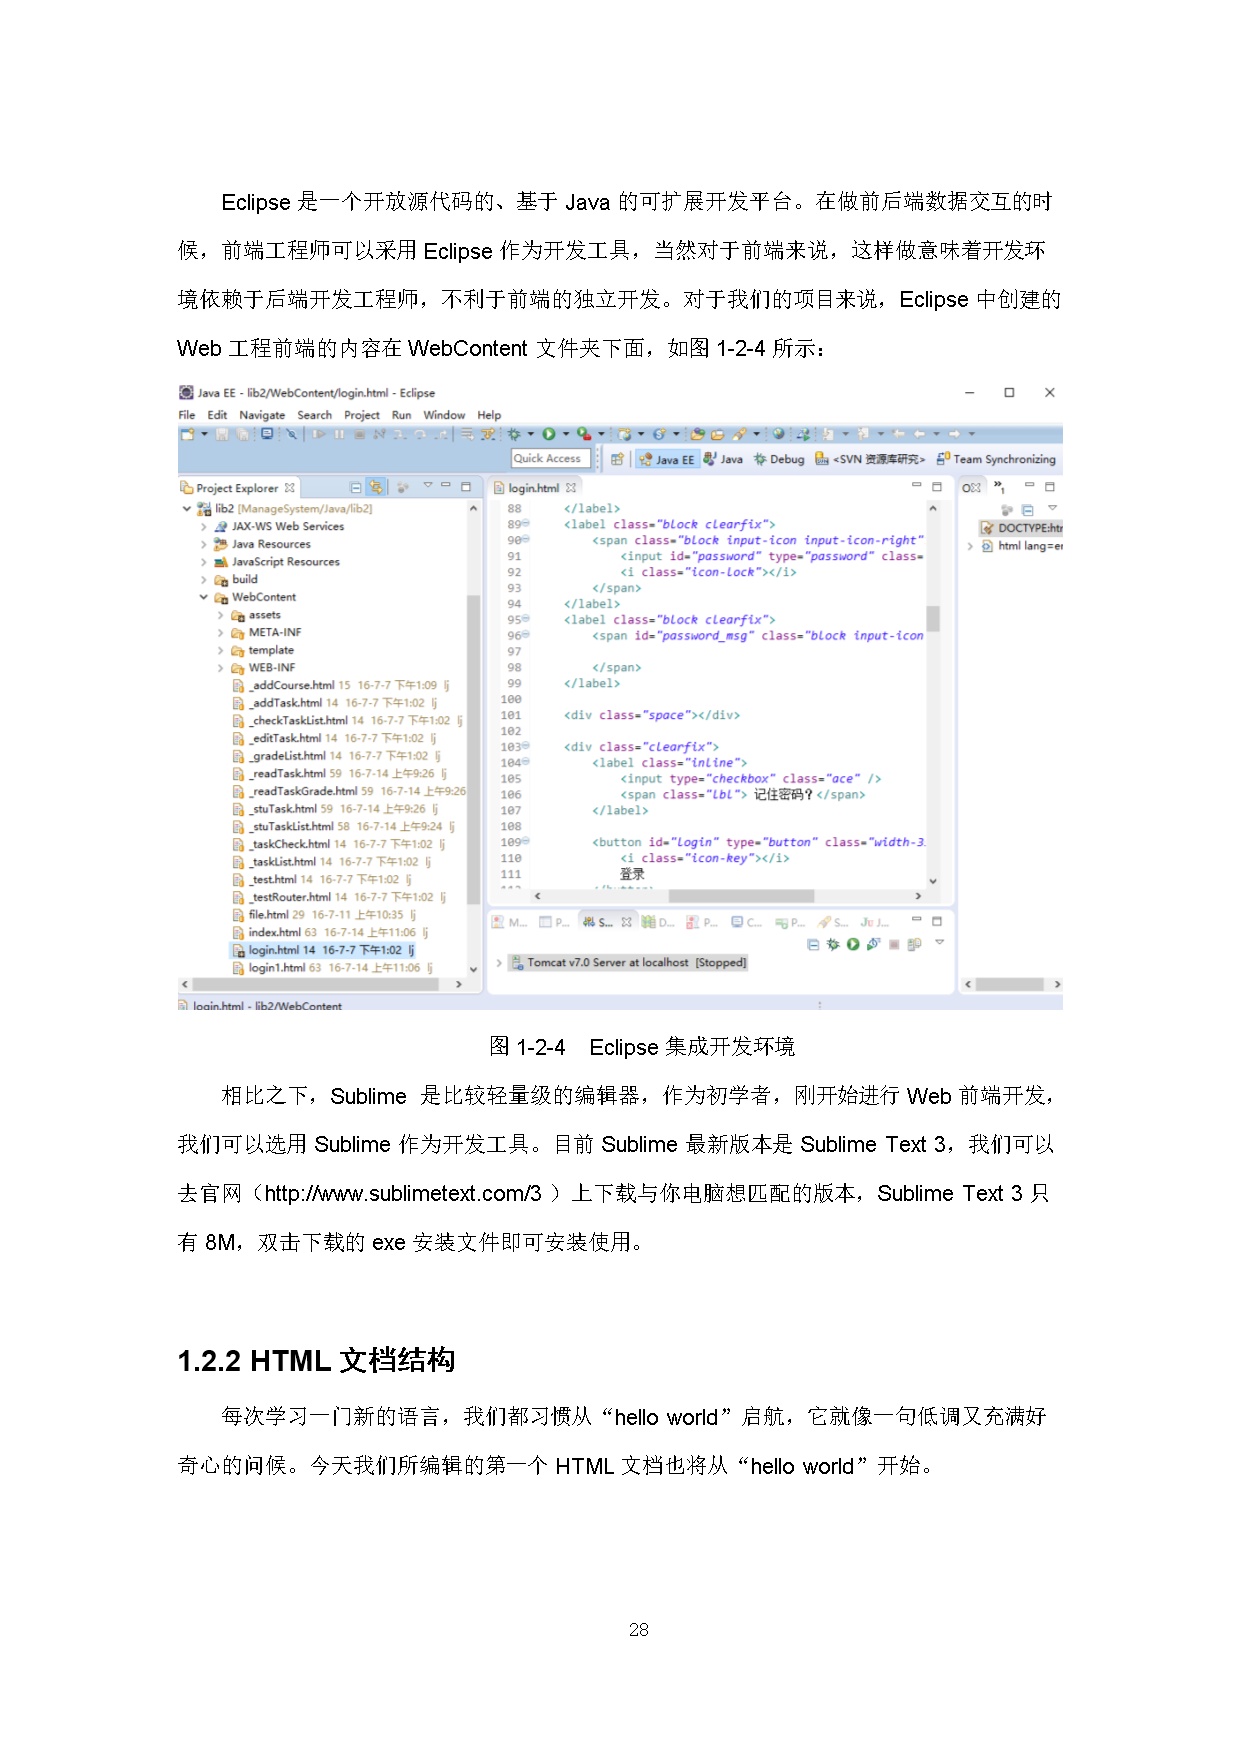Fold code at line 89 marker

526,523
